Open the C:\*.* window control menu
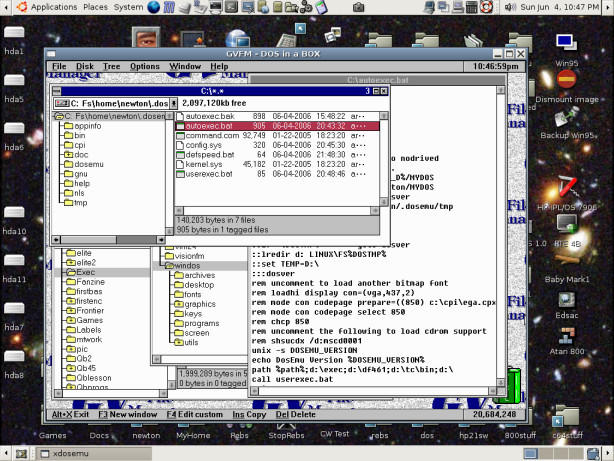This screenshot has width=614, height=461. tap(57, 91)
